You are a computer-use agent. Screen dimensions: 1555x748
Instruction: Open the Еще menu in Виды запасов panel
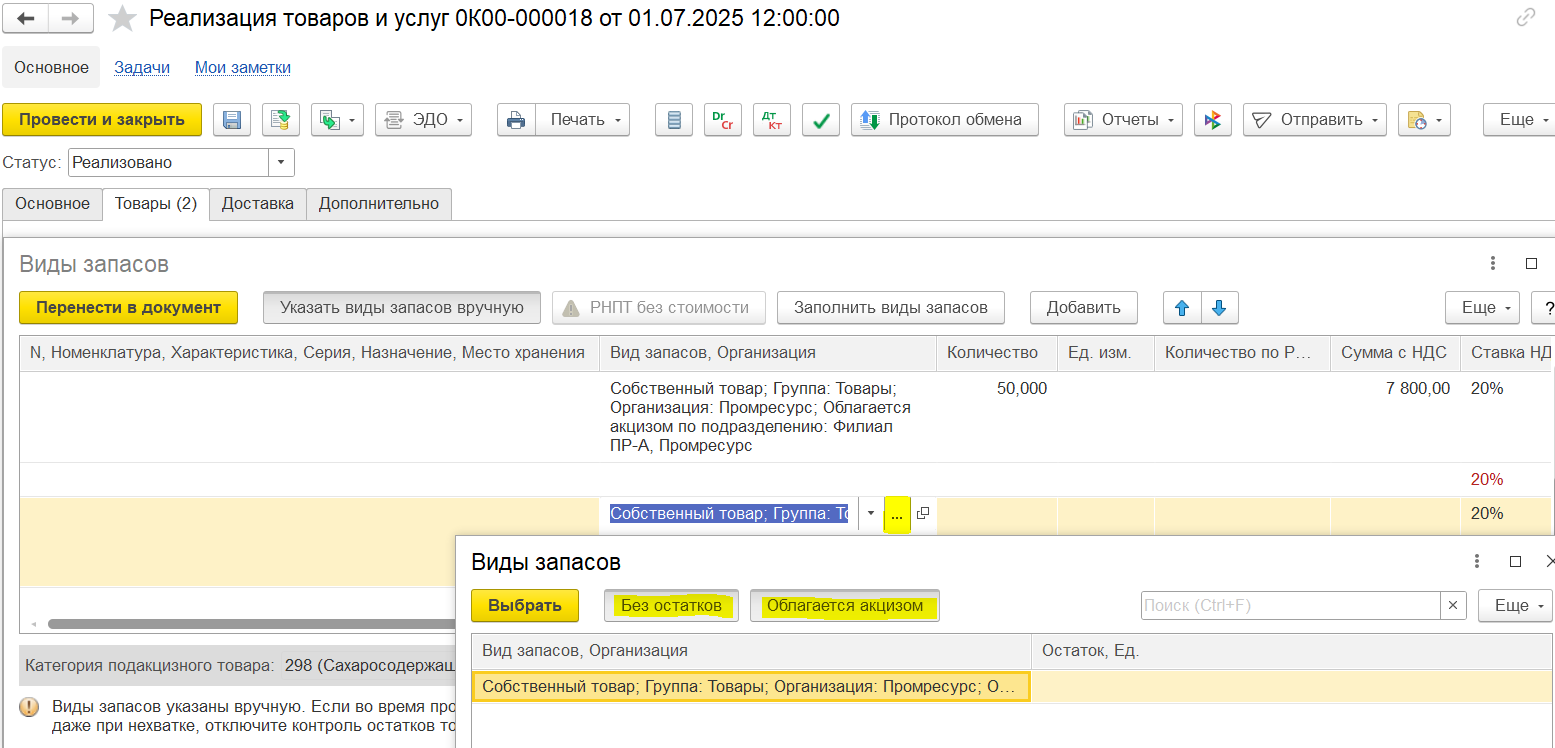pyautogui.click(x=1482, y=308)
